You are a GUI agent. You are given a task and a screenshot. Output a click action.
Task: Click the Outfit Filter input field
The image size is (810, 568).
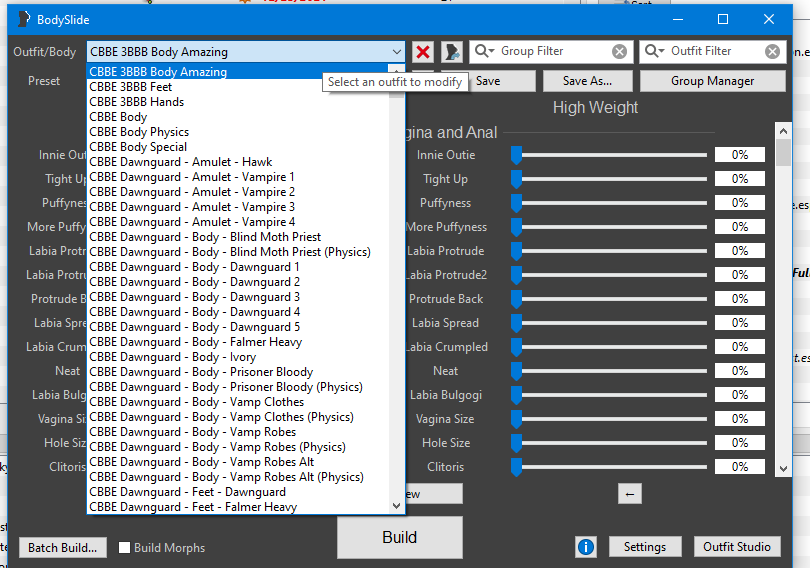pyautogui.click(x=715, y=51)
